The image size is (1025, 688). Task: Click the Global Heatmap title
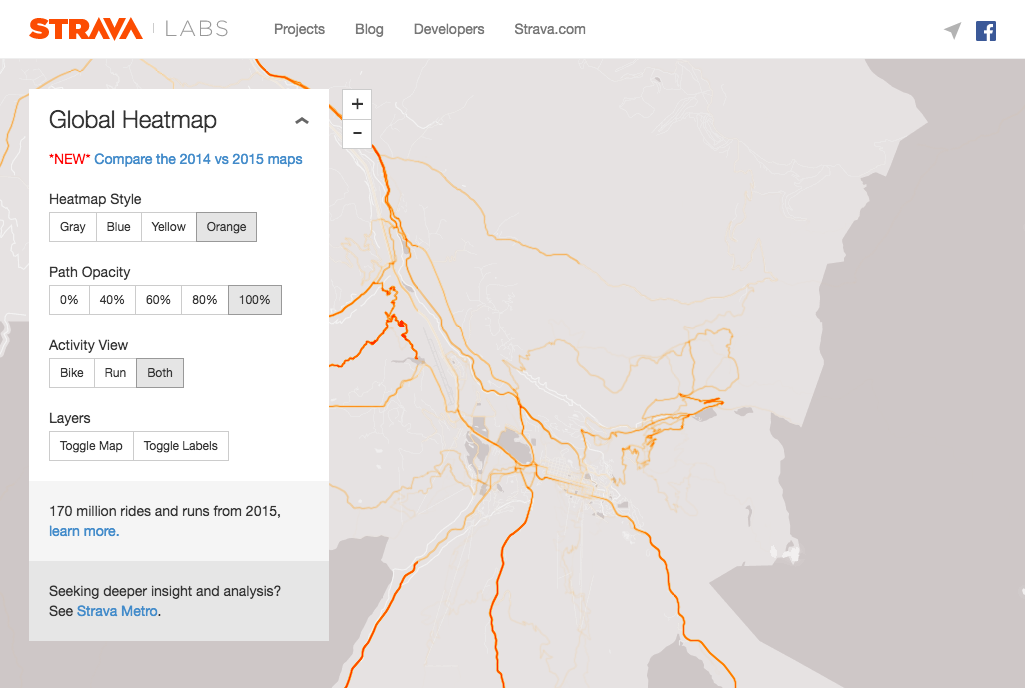point(133,120)
